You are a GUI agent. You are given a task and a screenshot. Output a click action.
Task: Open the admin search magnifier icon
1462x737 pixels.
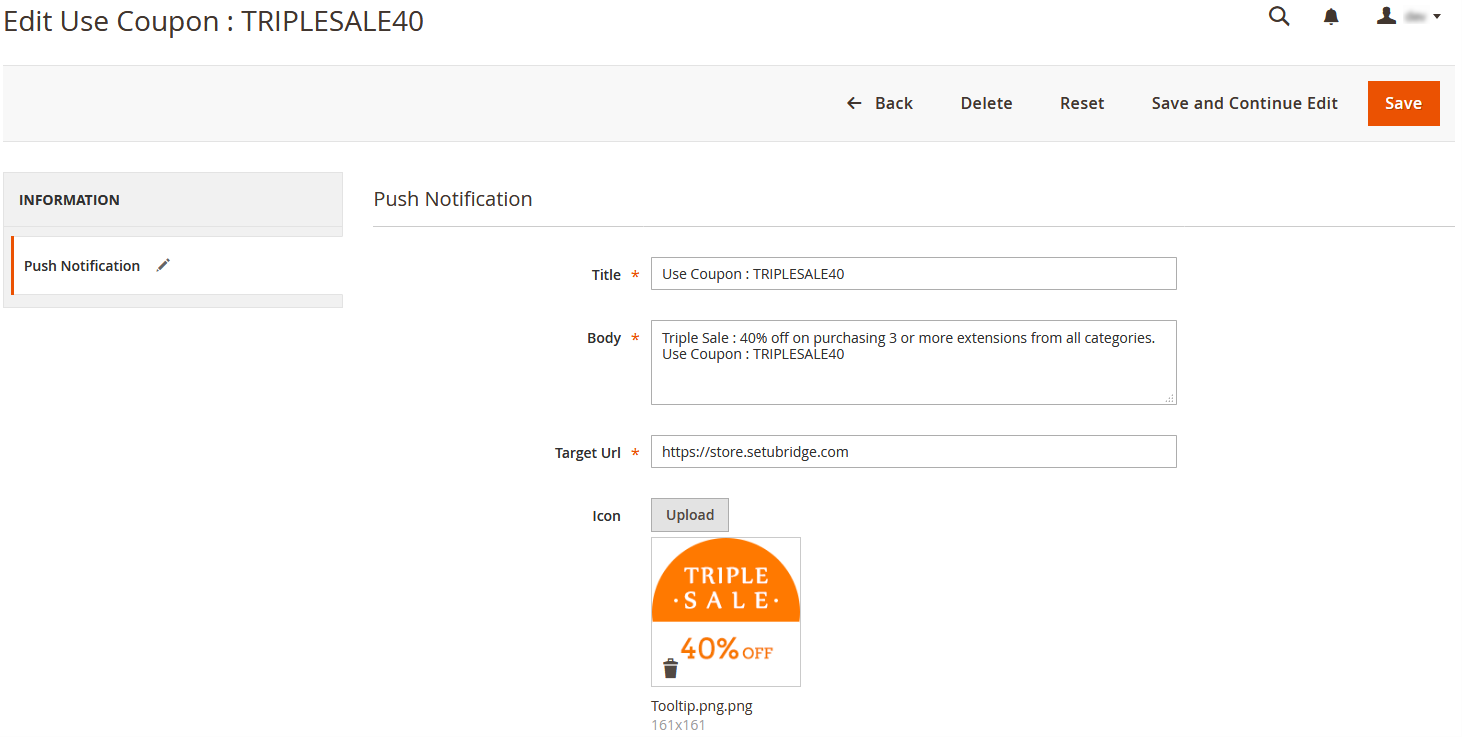point(1279,17)
